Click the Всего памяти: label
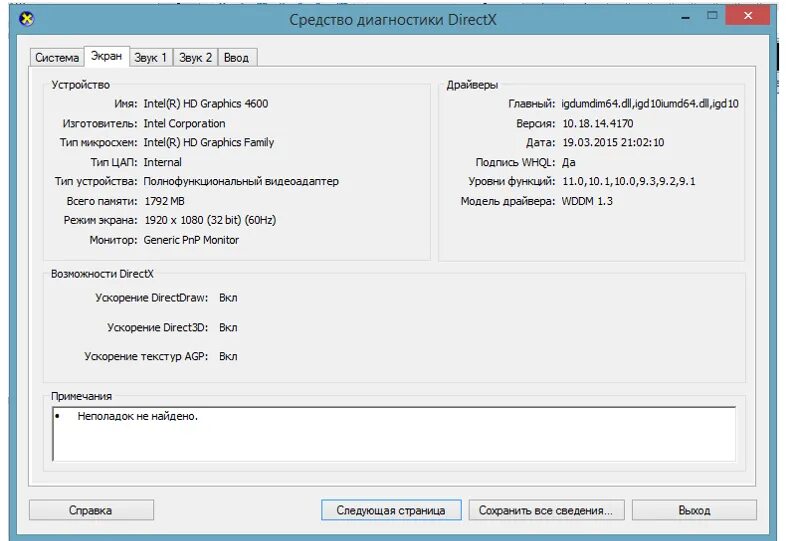Screen dimensions: 800x541 tap(102, 201)
